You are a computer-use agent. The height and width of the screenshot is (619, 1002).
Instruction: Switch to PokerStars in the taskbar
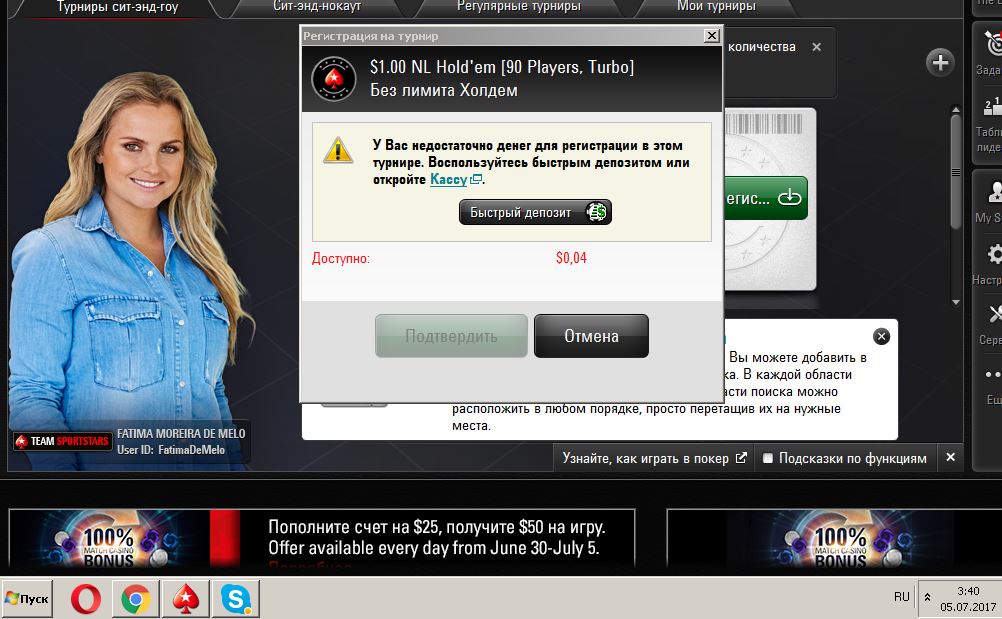point(185,599)
